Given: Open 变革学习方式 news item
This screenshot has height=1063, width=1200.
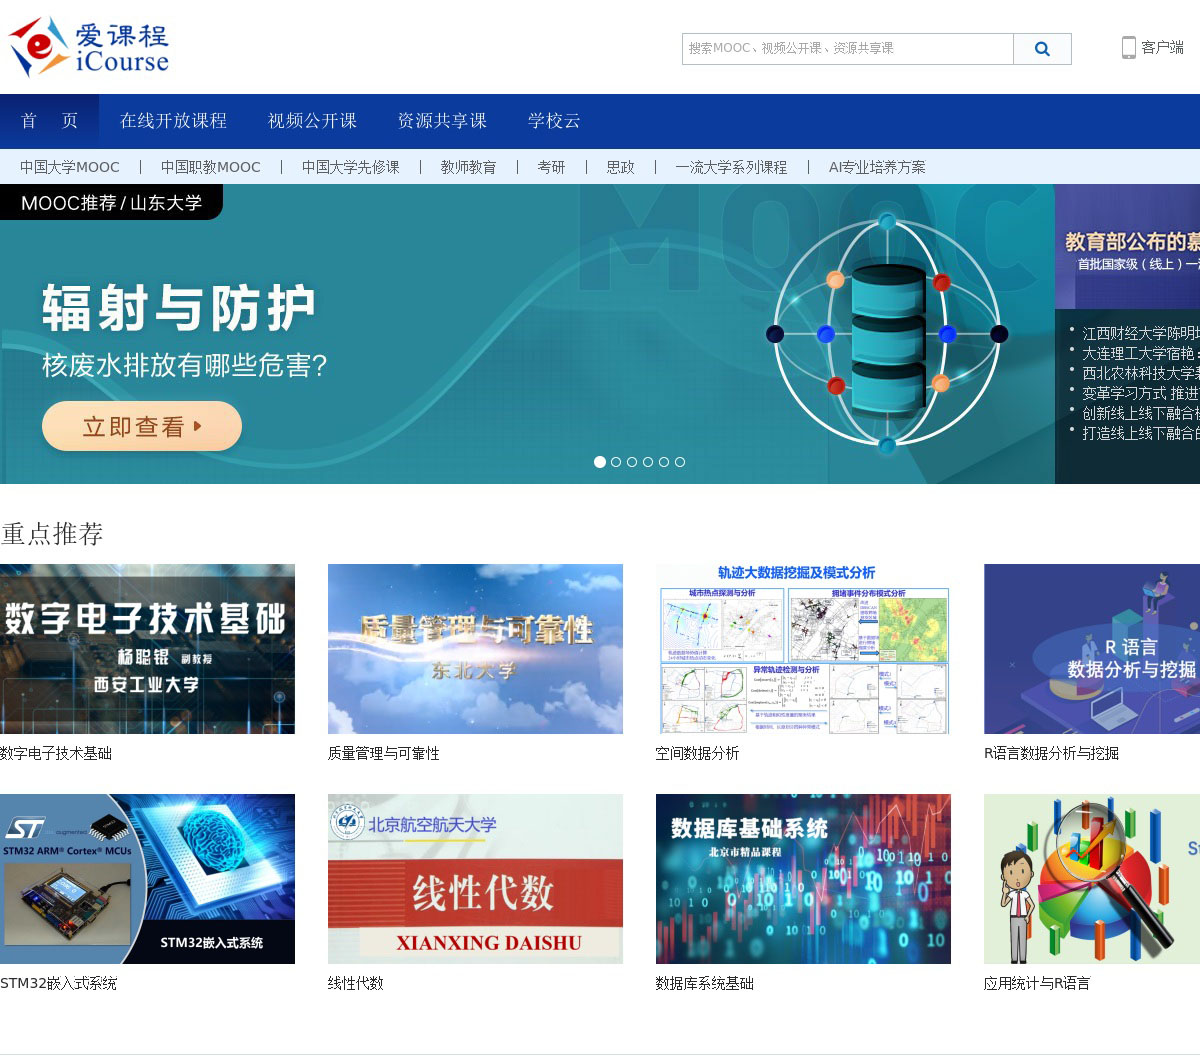Looking at the screenshot, I should (1140, 393).
